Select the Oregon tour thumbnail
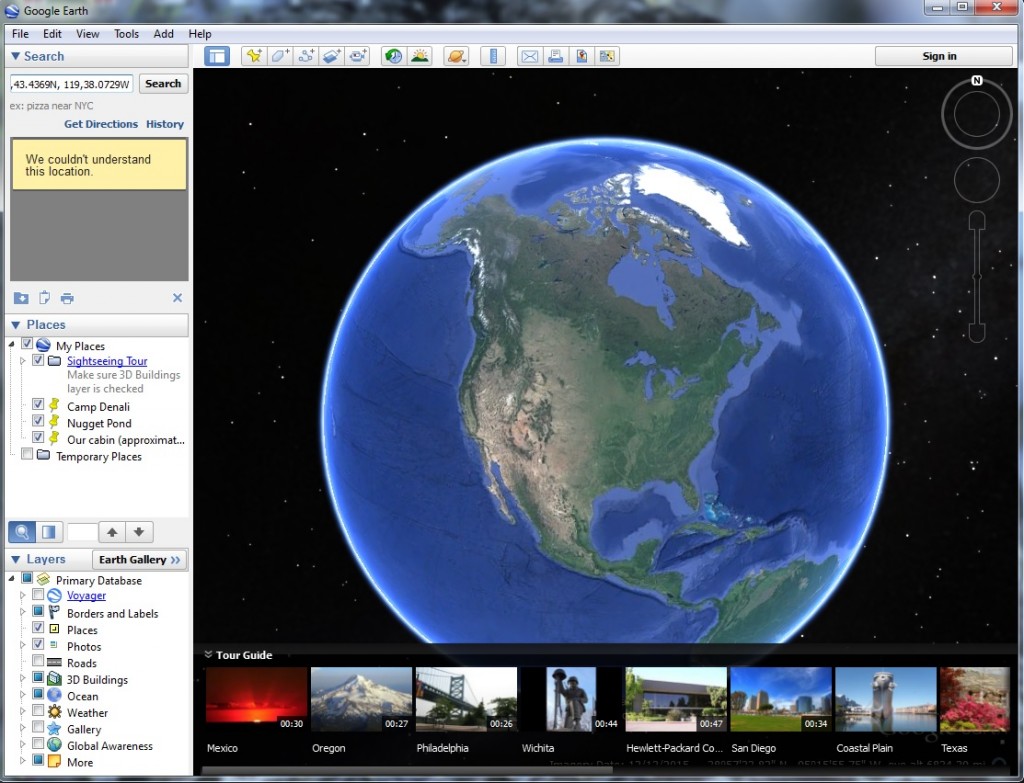 [361, 697]
